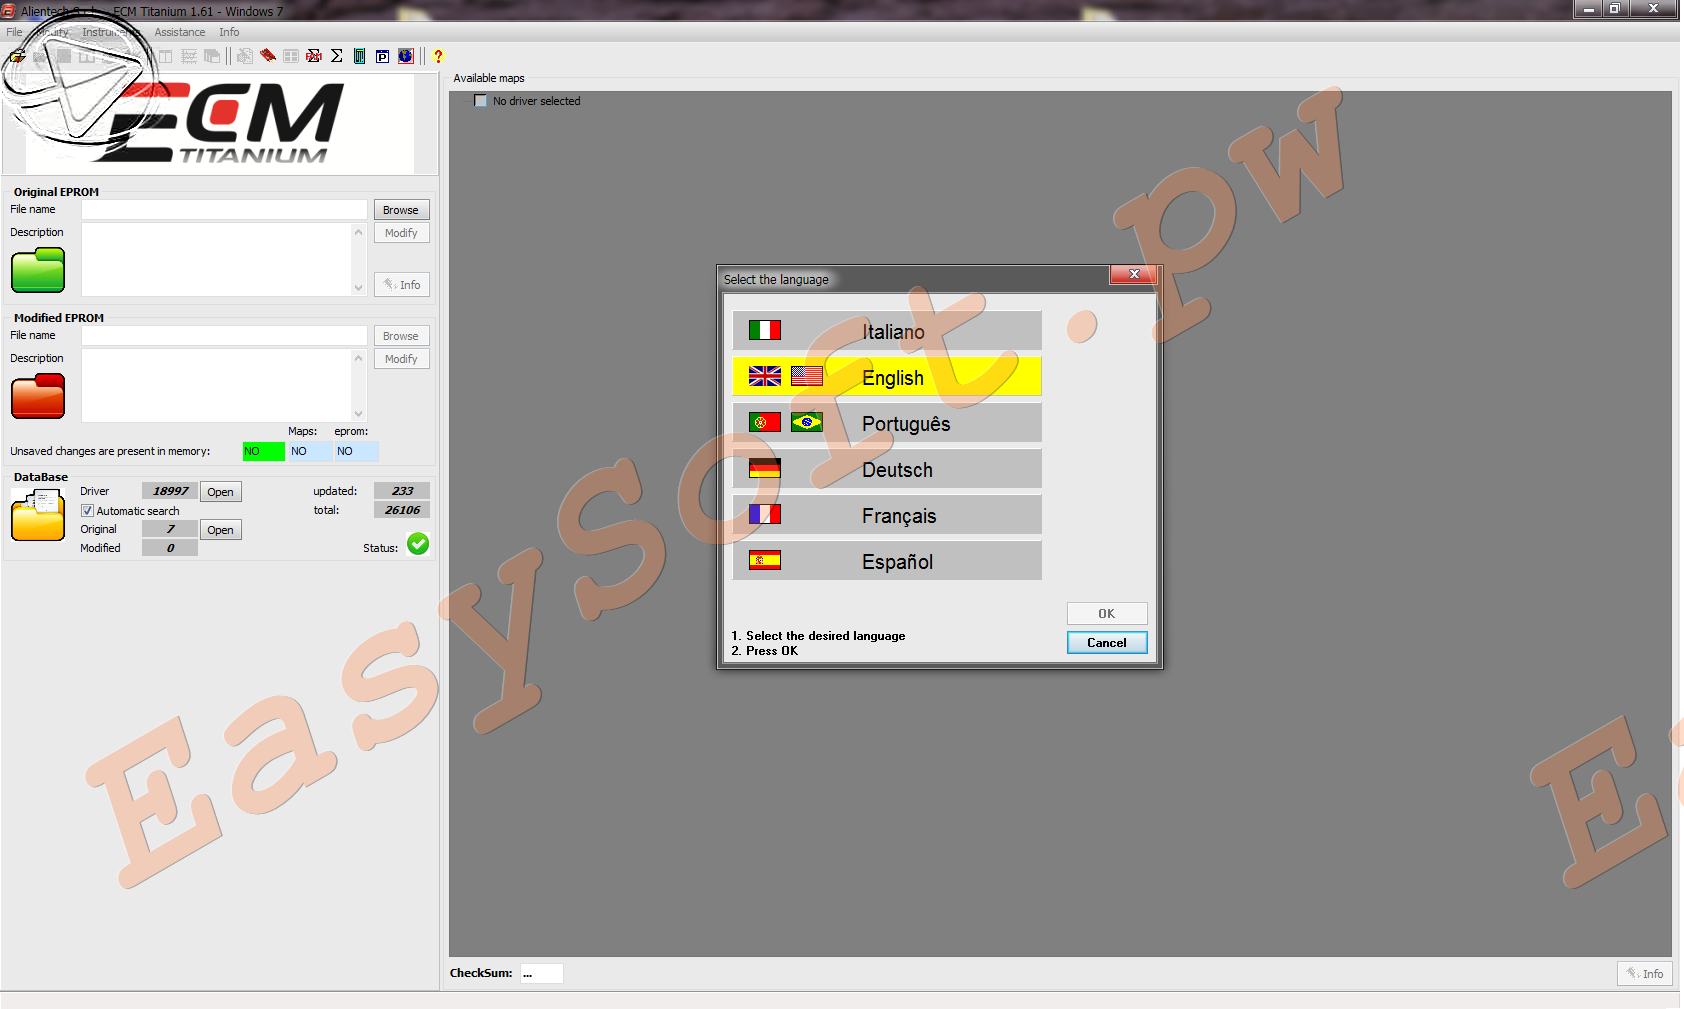Click Browse for Modified EPROM

click(401, 336)
